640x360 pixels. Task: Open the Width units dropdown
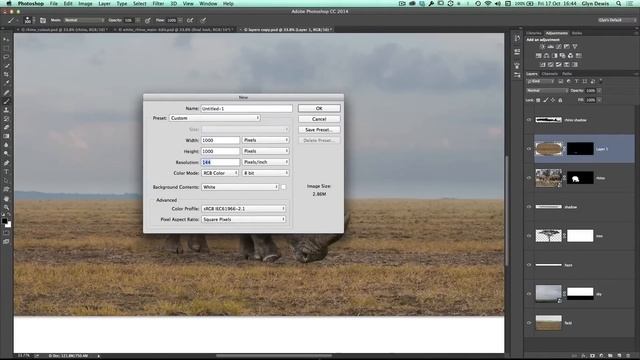tap(266, 140)
